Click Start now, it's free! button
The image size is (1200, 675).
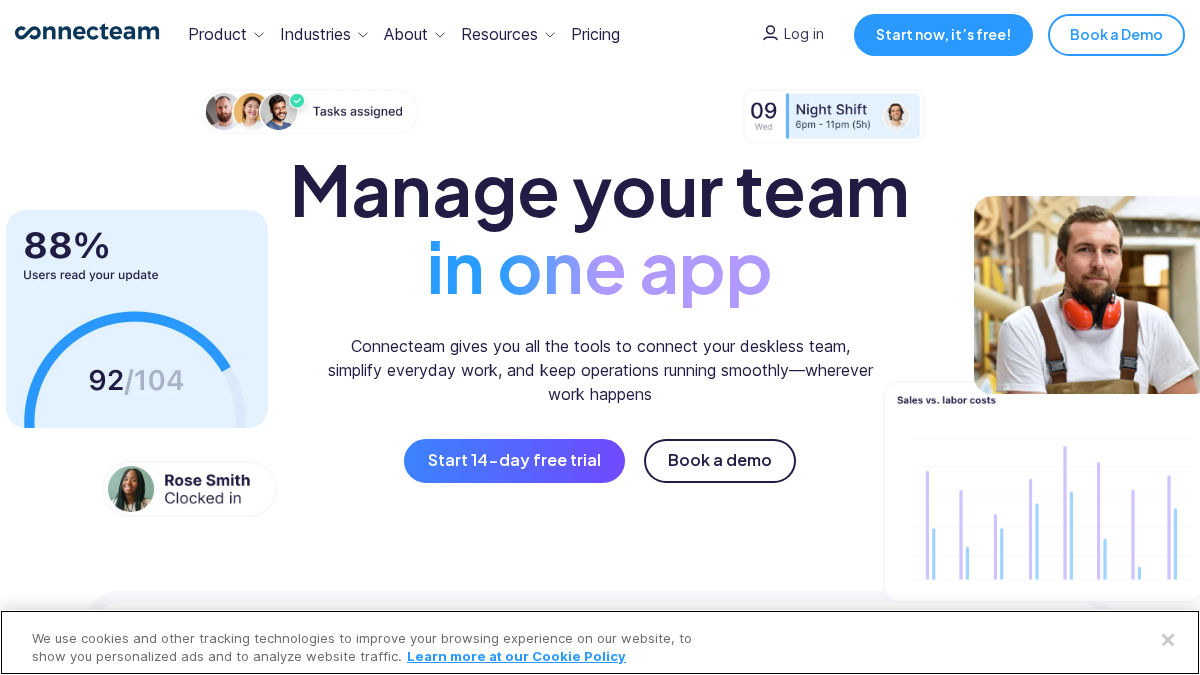(943, 35)
